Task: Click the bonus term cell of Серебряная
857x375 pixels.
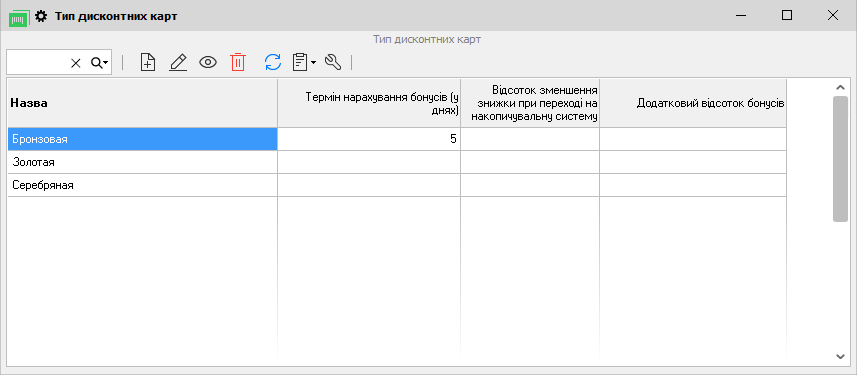Action: pos(369,185)
